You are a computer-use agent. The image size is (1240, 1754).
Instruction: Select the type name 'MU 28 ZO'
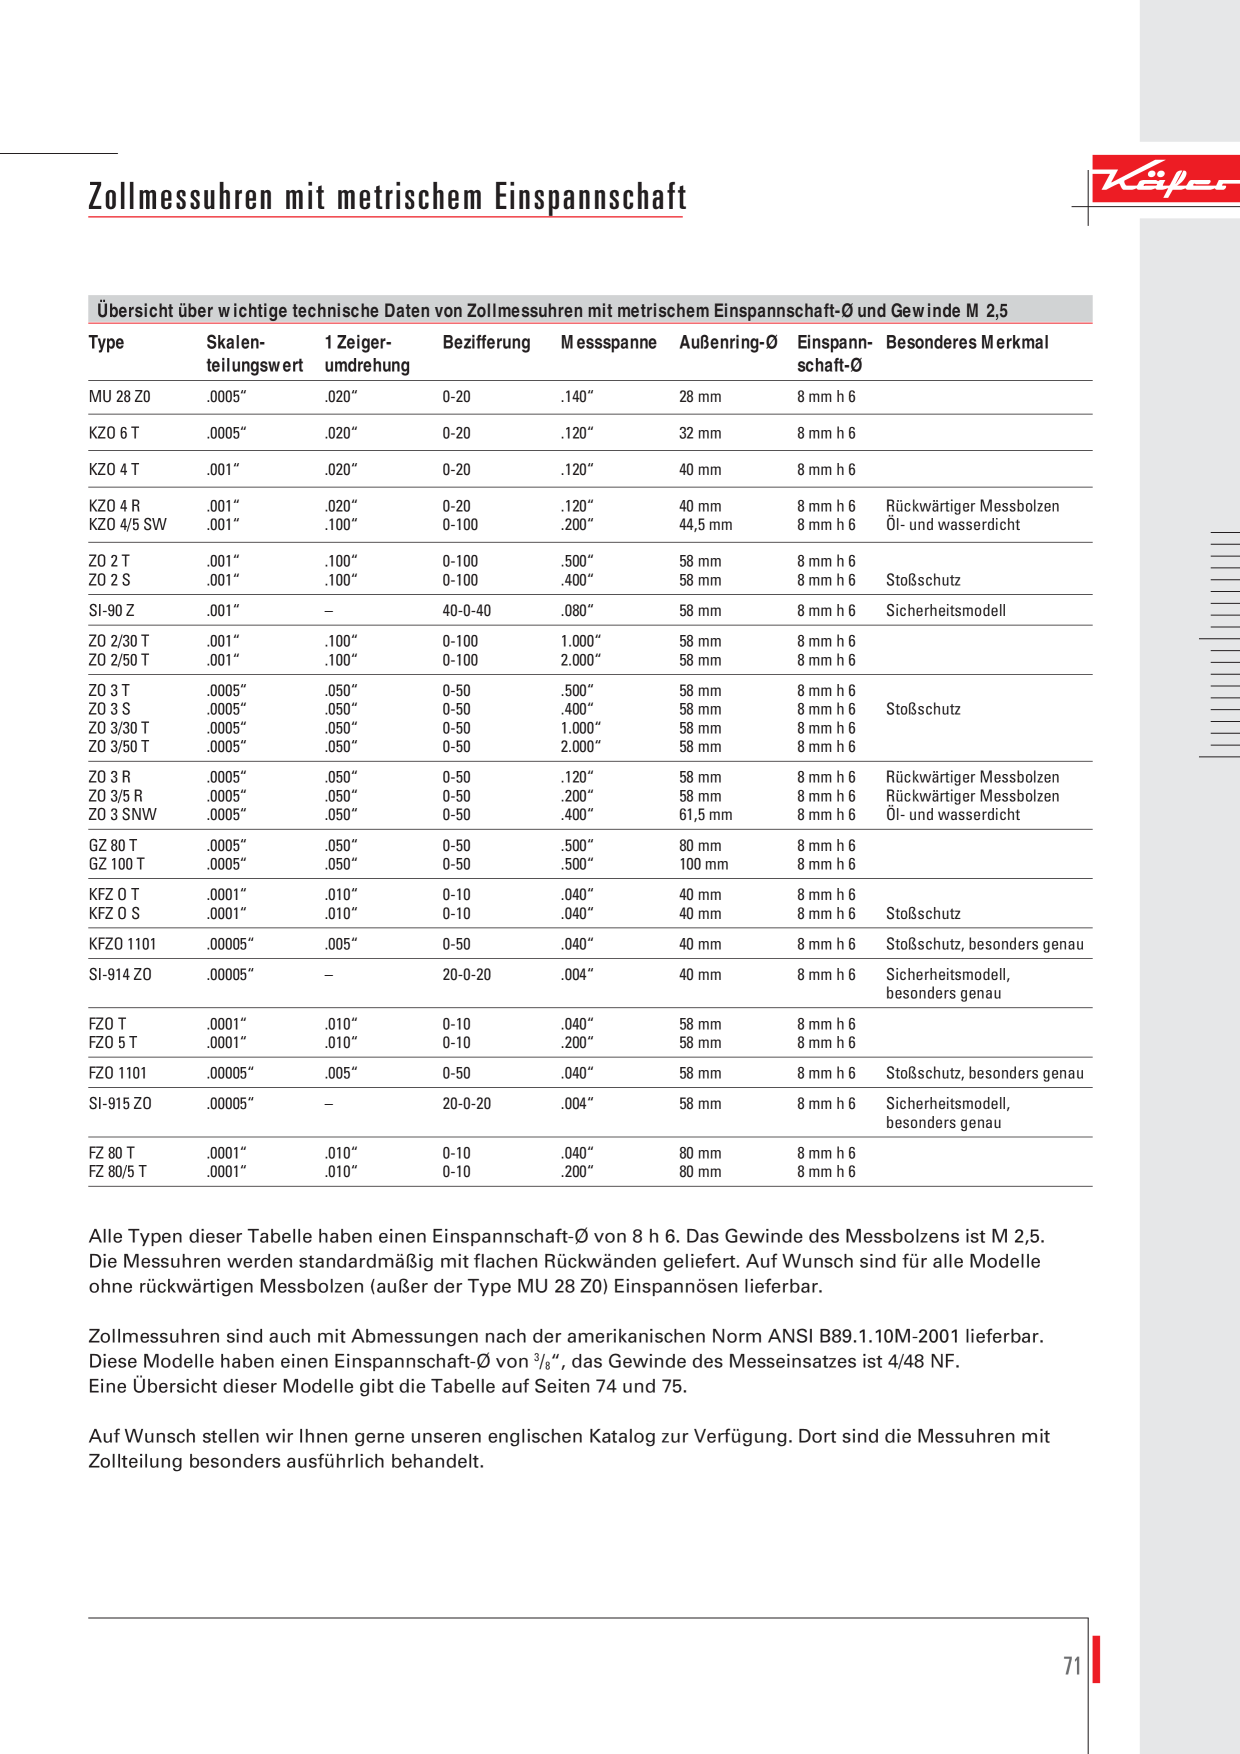click(119, 397)
